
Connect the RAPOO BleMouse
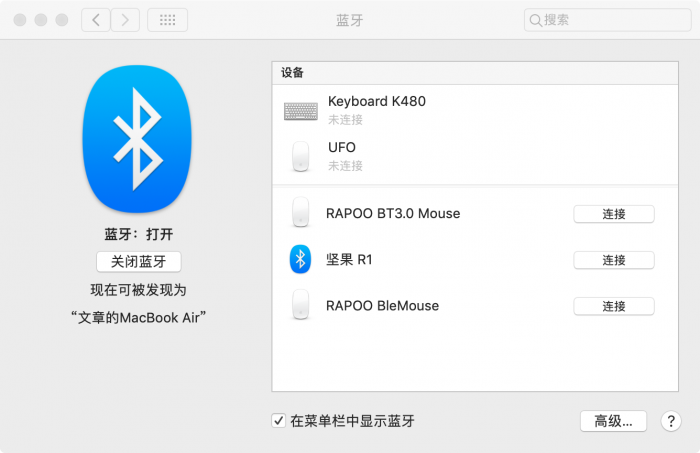pyautogui.click(x=613, y=306)
